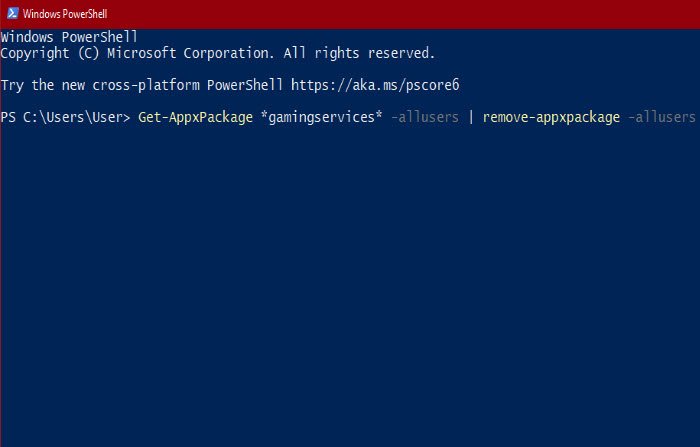700x447 pixels.
Task: Click the 'All rights reserved.' text
Action: coord(360,53)
